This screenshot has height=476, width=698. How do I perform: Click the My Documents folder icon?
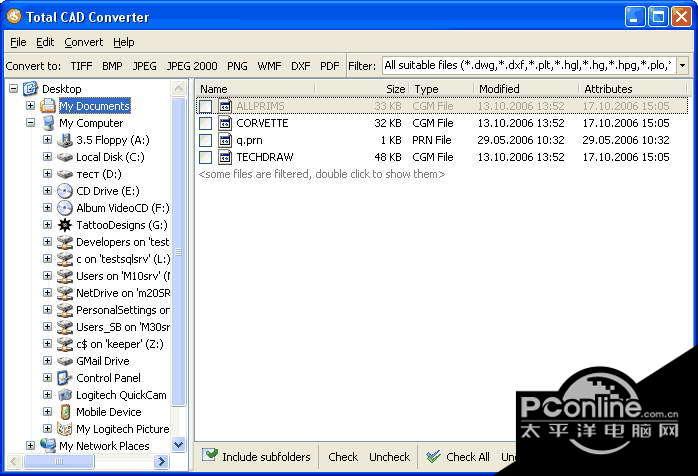click(48, 106)
